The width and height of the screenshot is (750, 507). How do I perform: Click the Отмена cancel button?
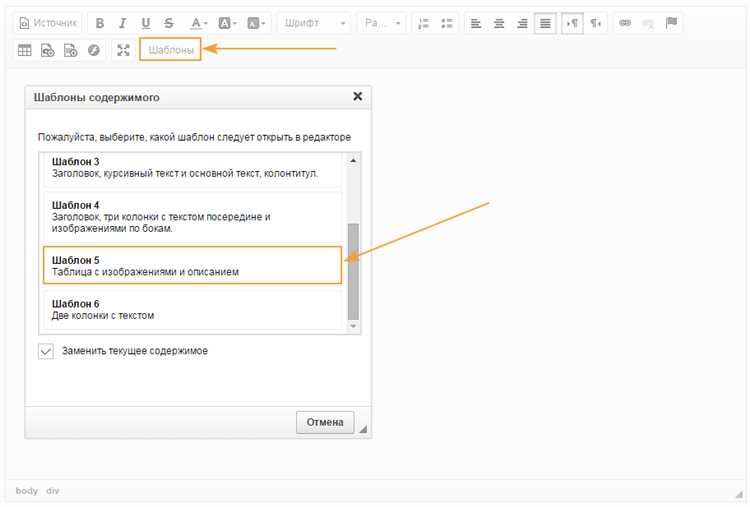pyautogui.click(x=325, y=422)
